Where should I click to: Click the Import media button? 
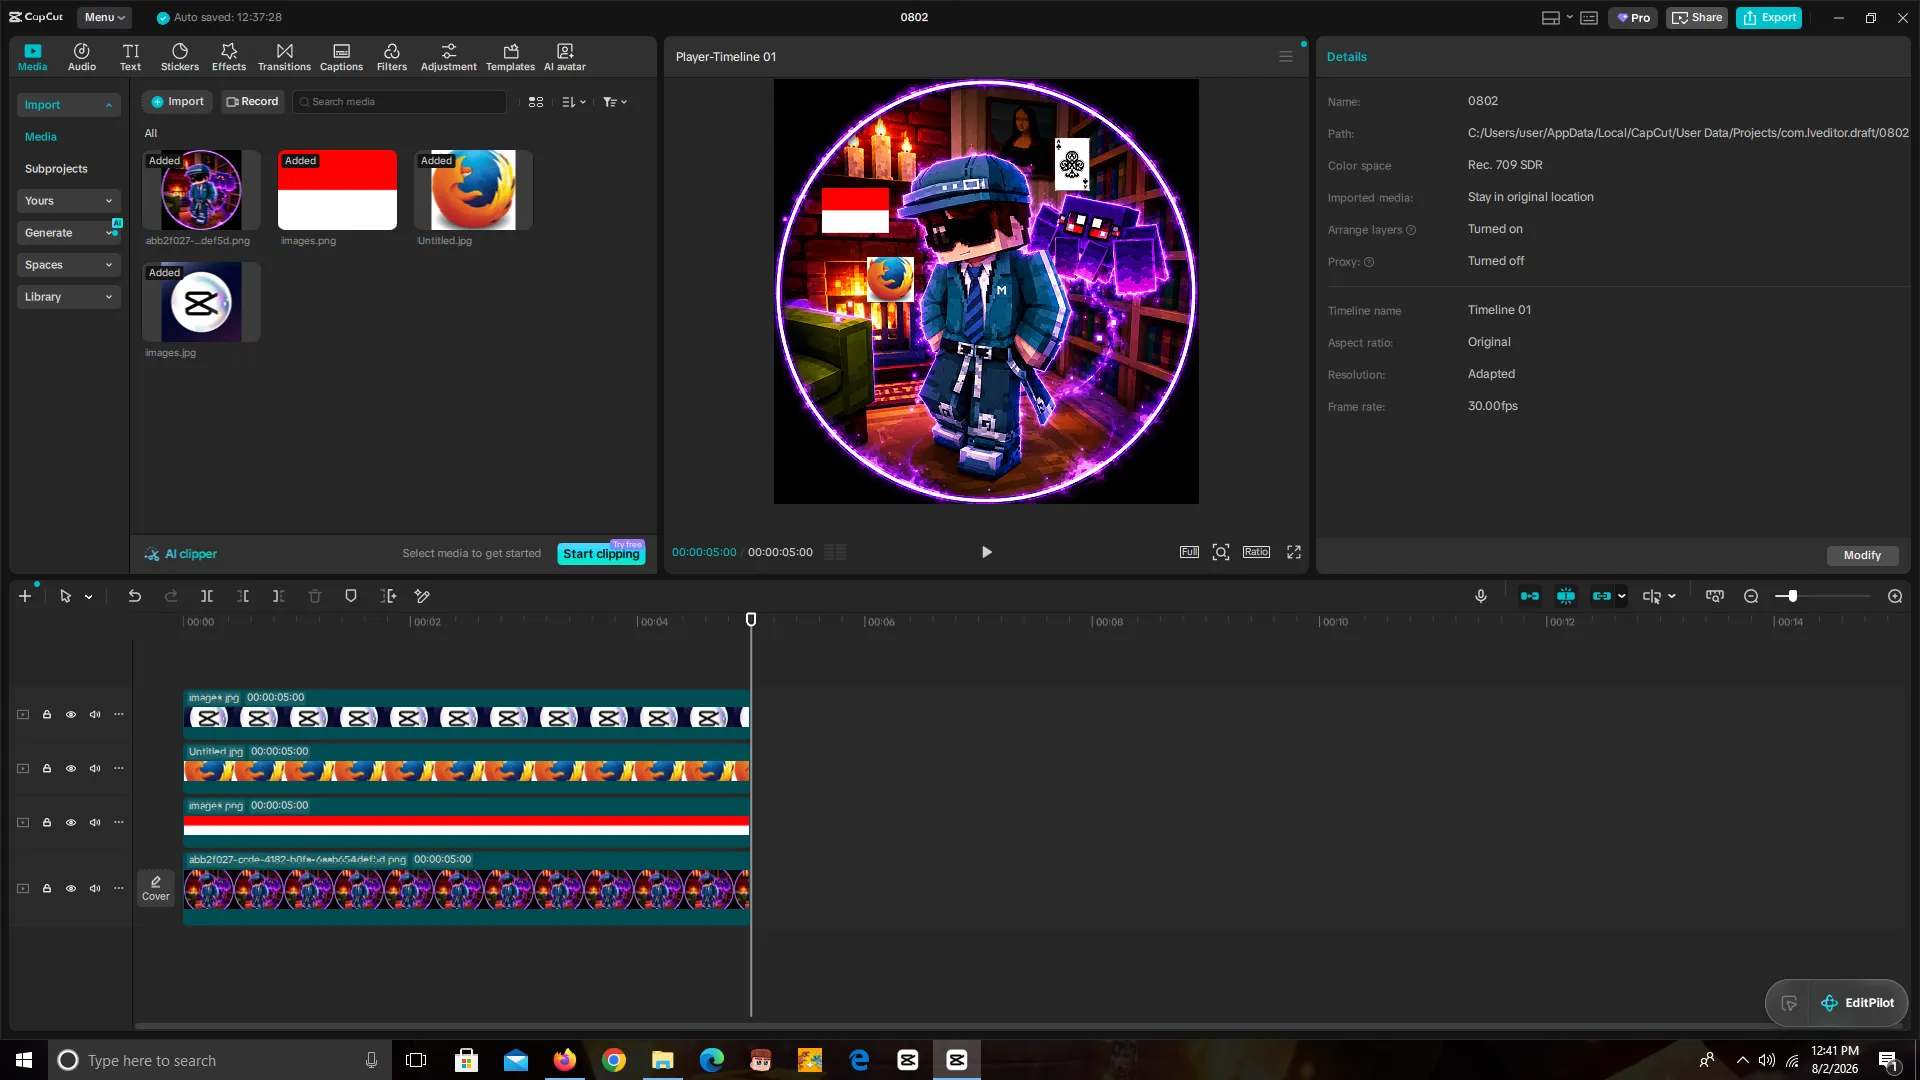pos(177,102)
